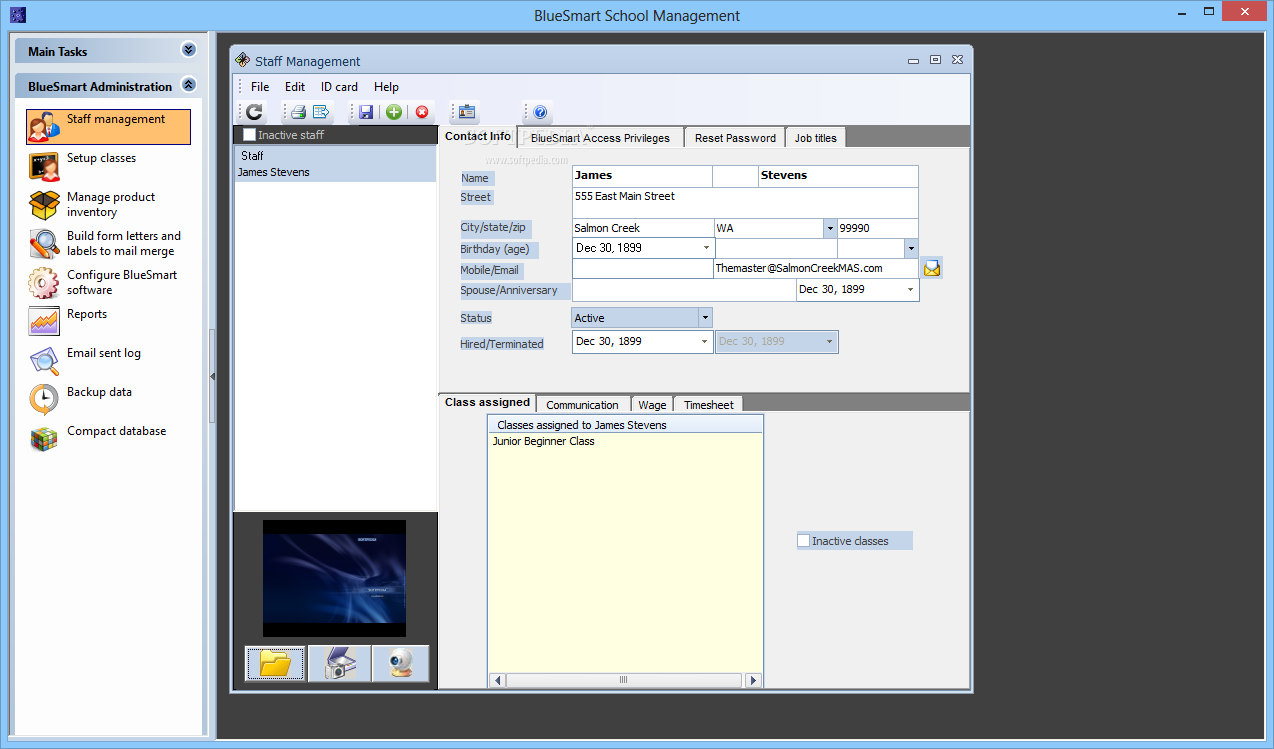1274x749 pixels.
Task: Click the Backup data clock icon
Action: point(44,400)
